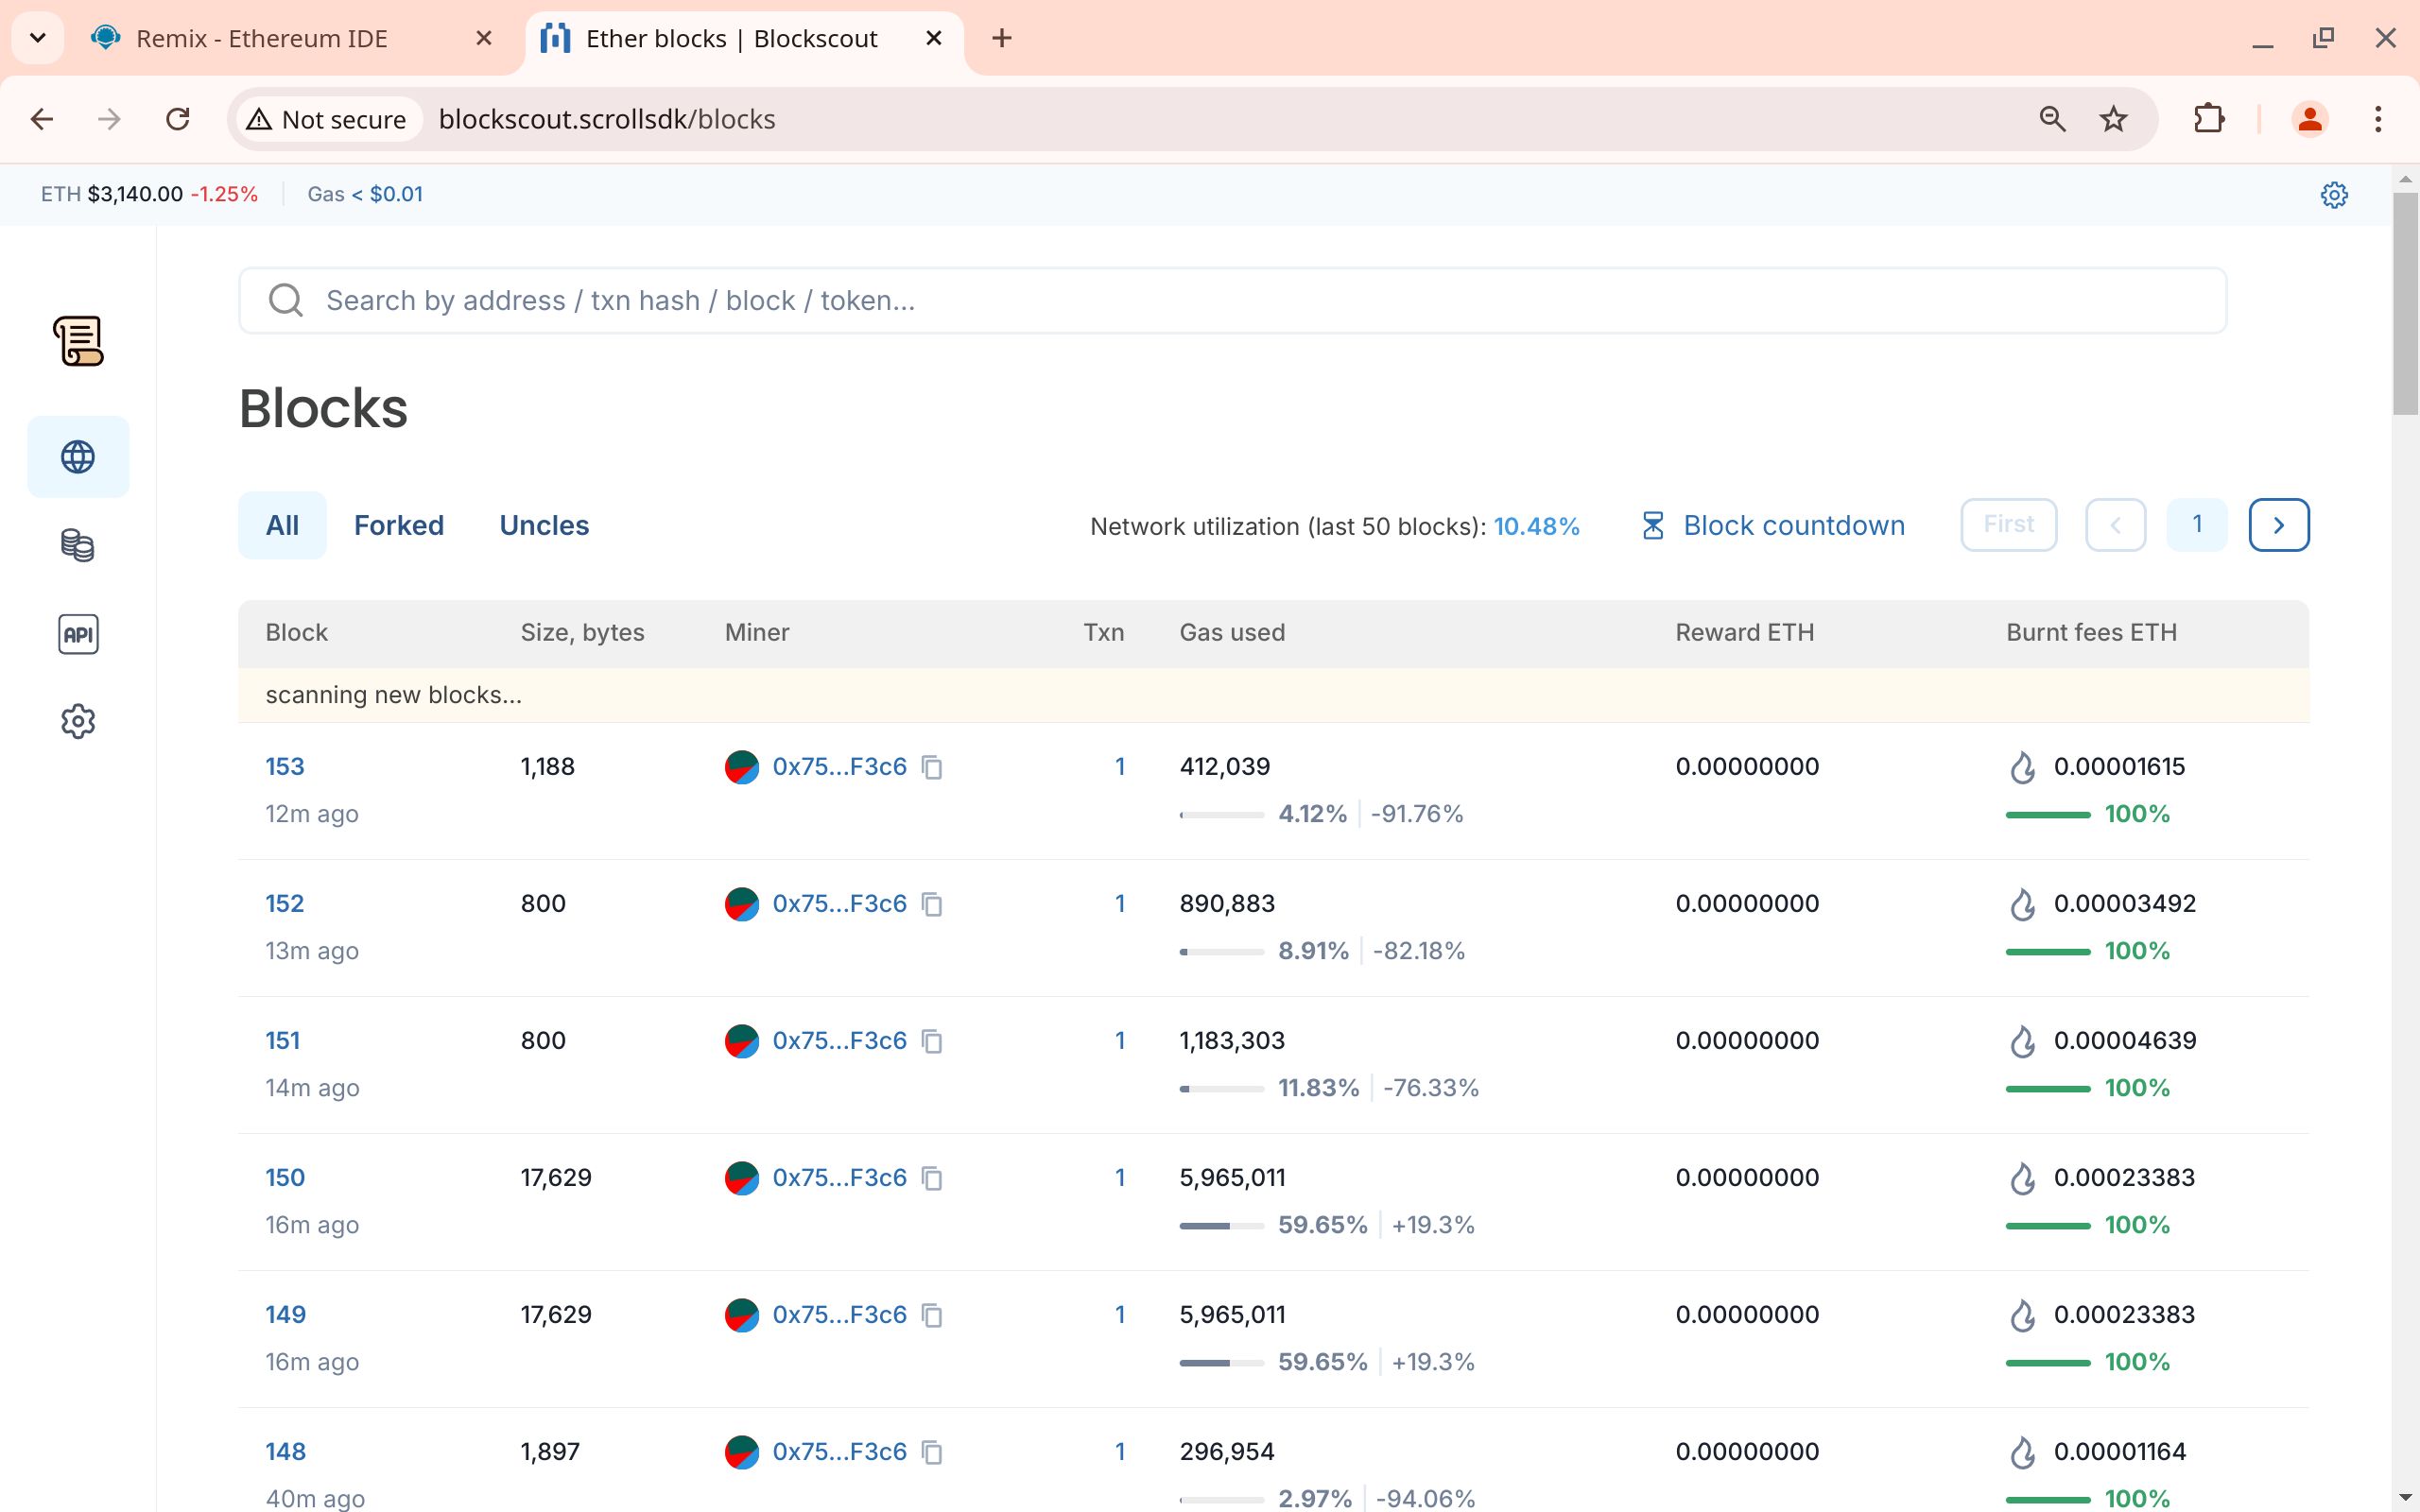Select the All blocks tab

click(x=282, y=525)
